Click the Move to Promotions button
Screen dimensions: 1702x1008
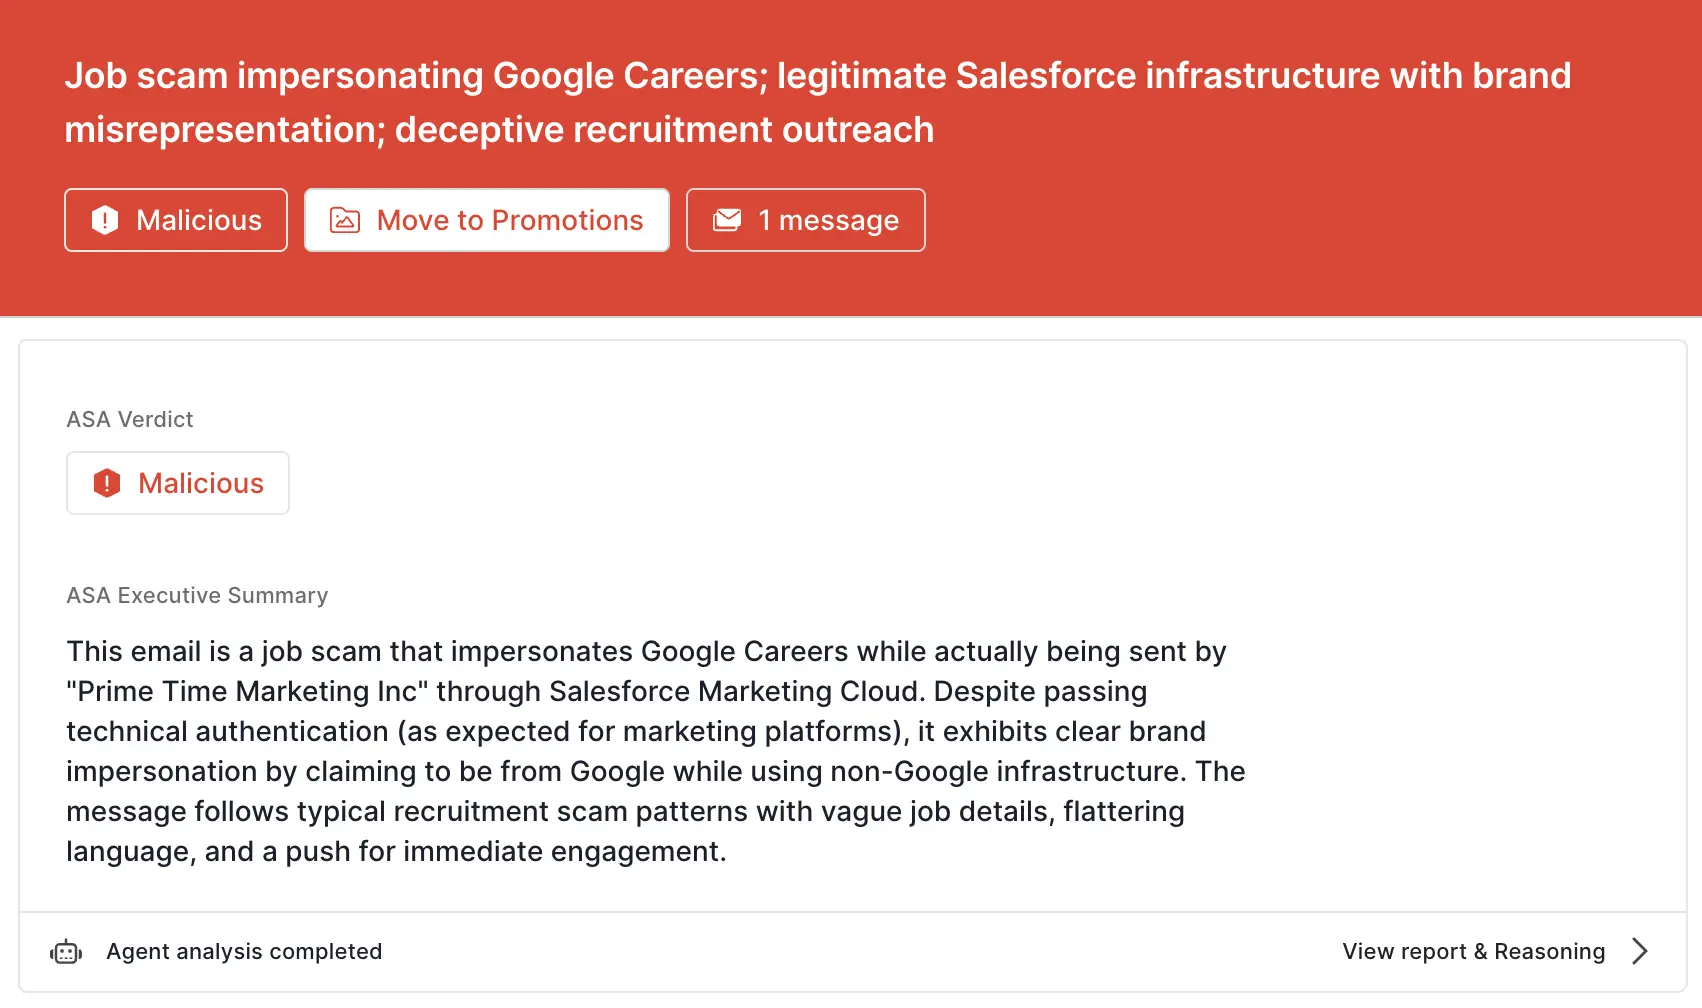(x=487, y=220)
